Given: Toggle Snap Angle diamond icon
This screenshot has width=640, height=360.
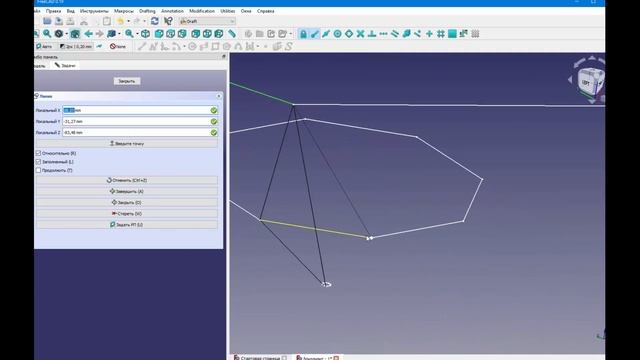Looking at the screenshot, I should pyautogui.click(x=349, y=34).
